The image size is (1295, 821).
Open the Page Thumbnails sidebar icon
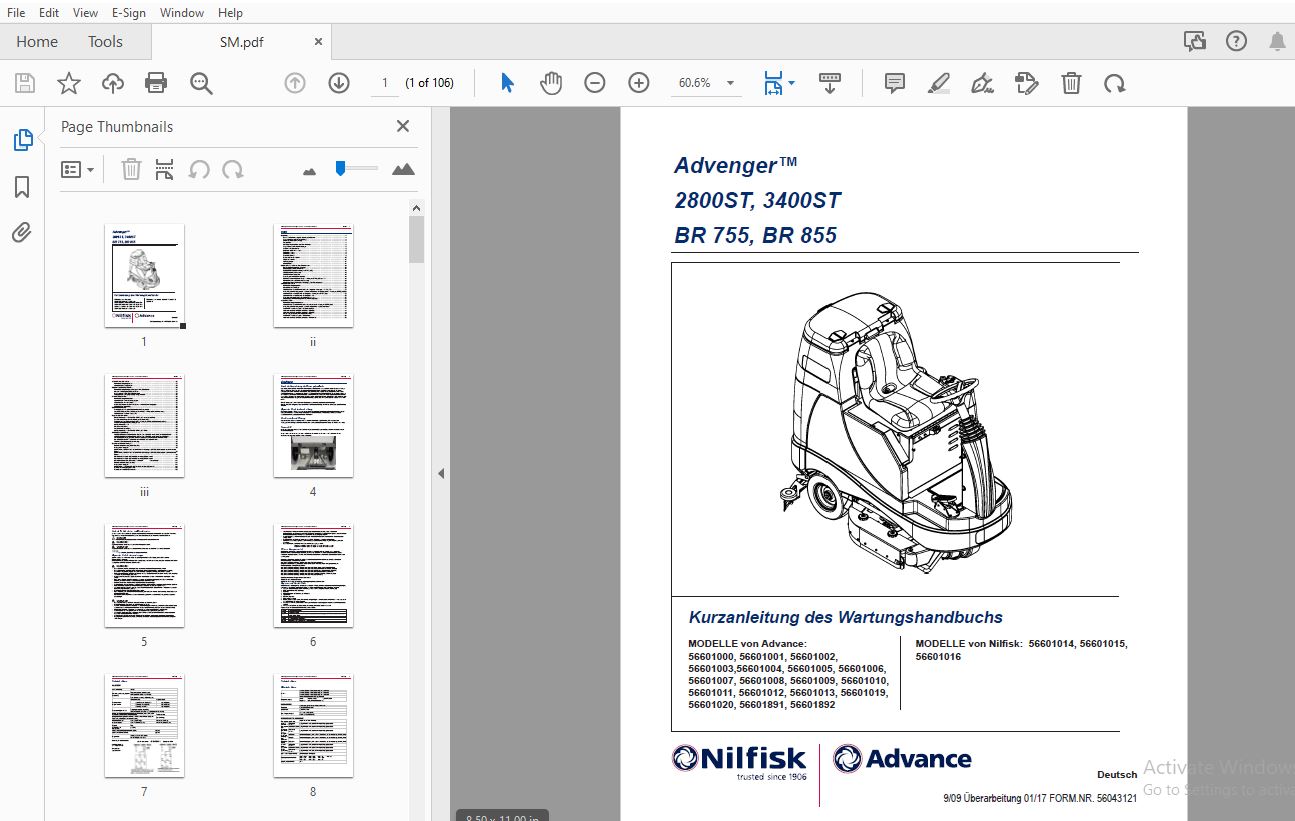coord(22,141)
